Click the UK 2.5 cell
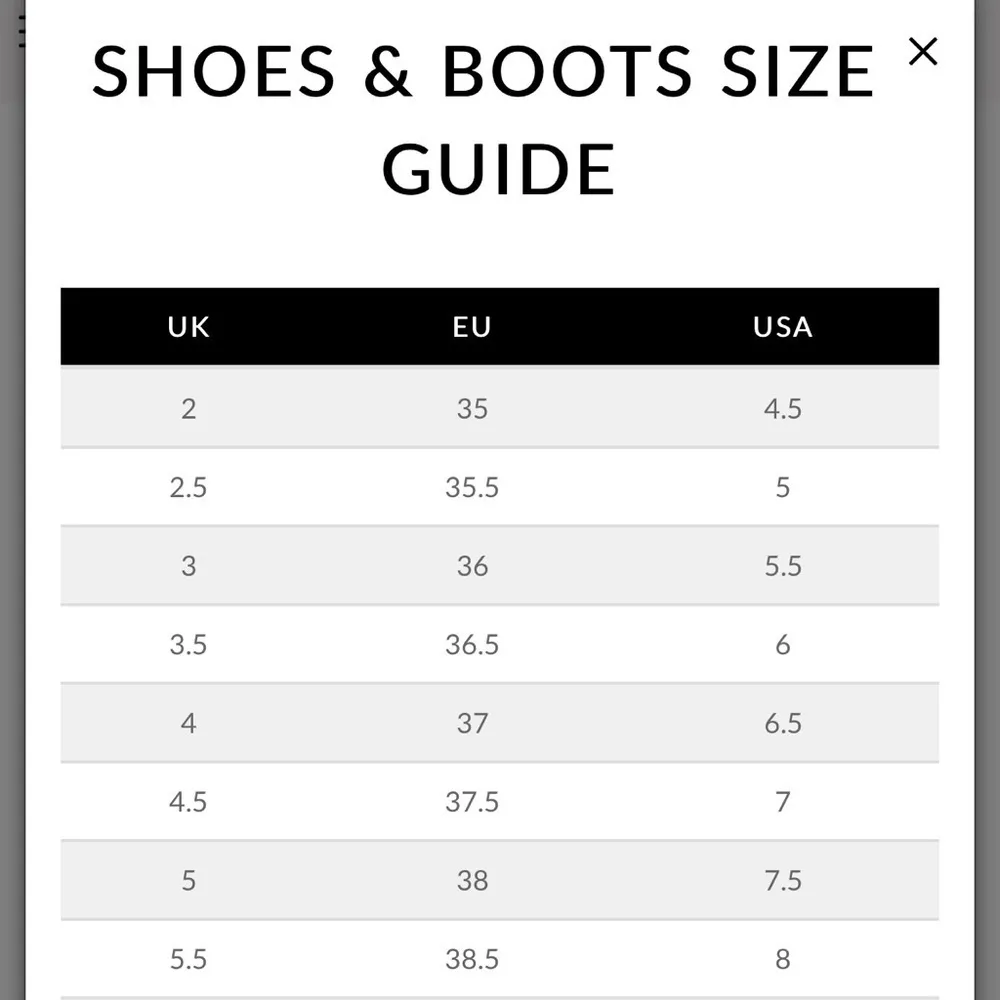The image size is (1000, 1000). point(188,487)
